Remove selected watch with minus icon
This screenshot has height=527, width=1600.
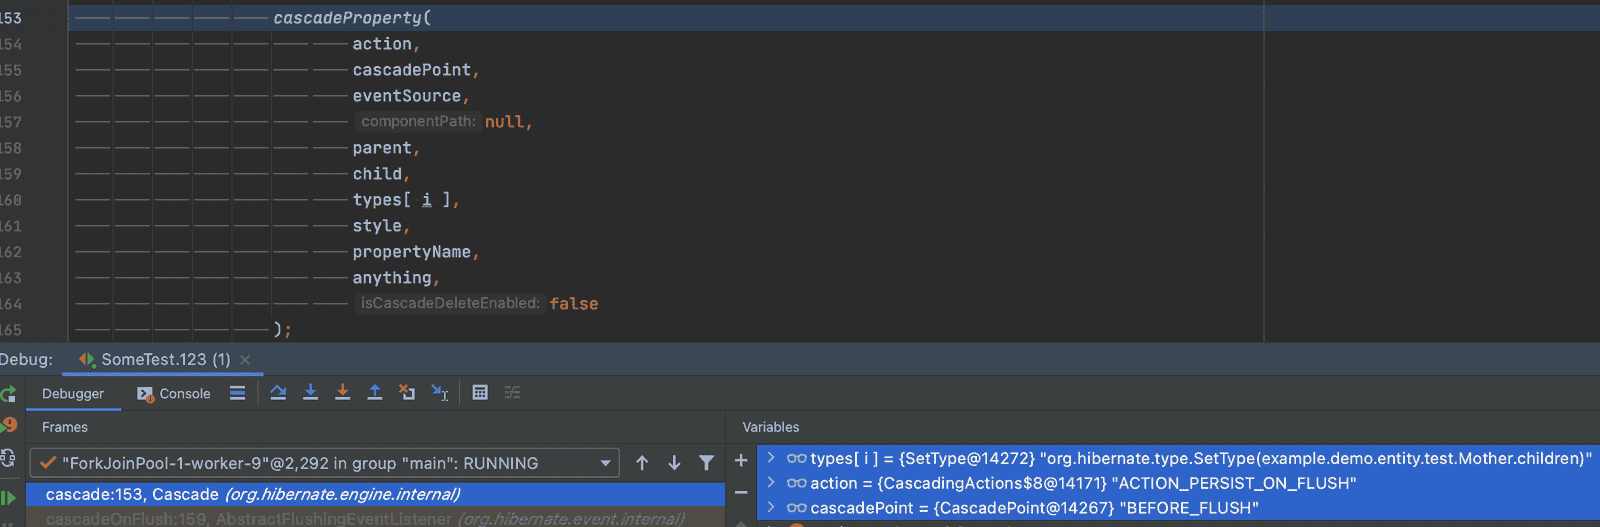[741, 492]
